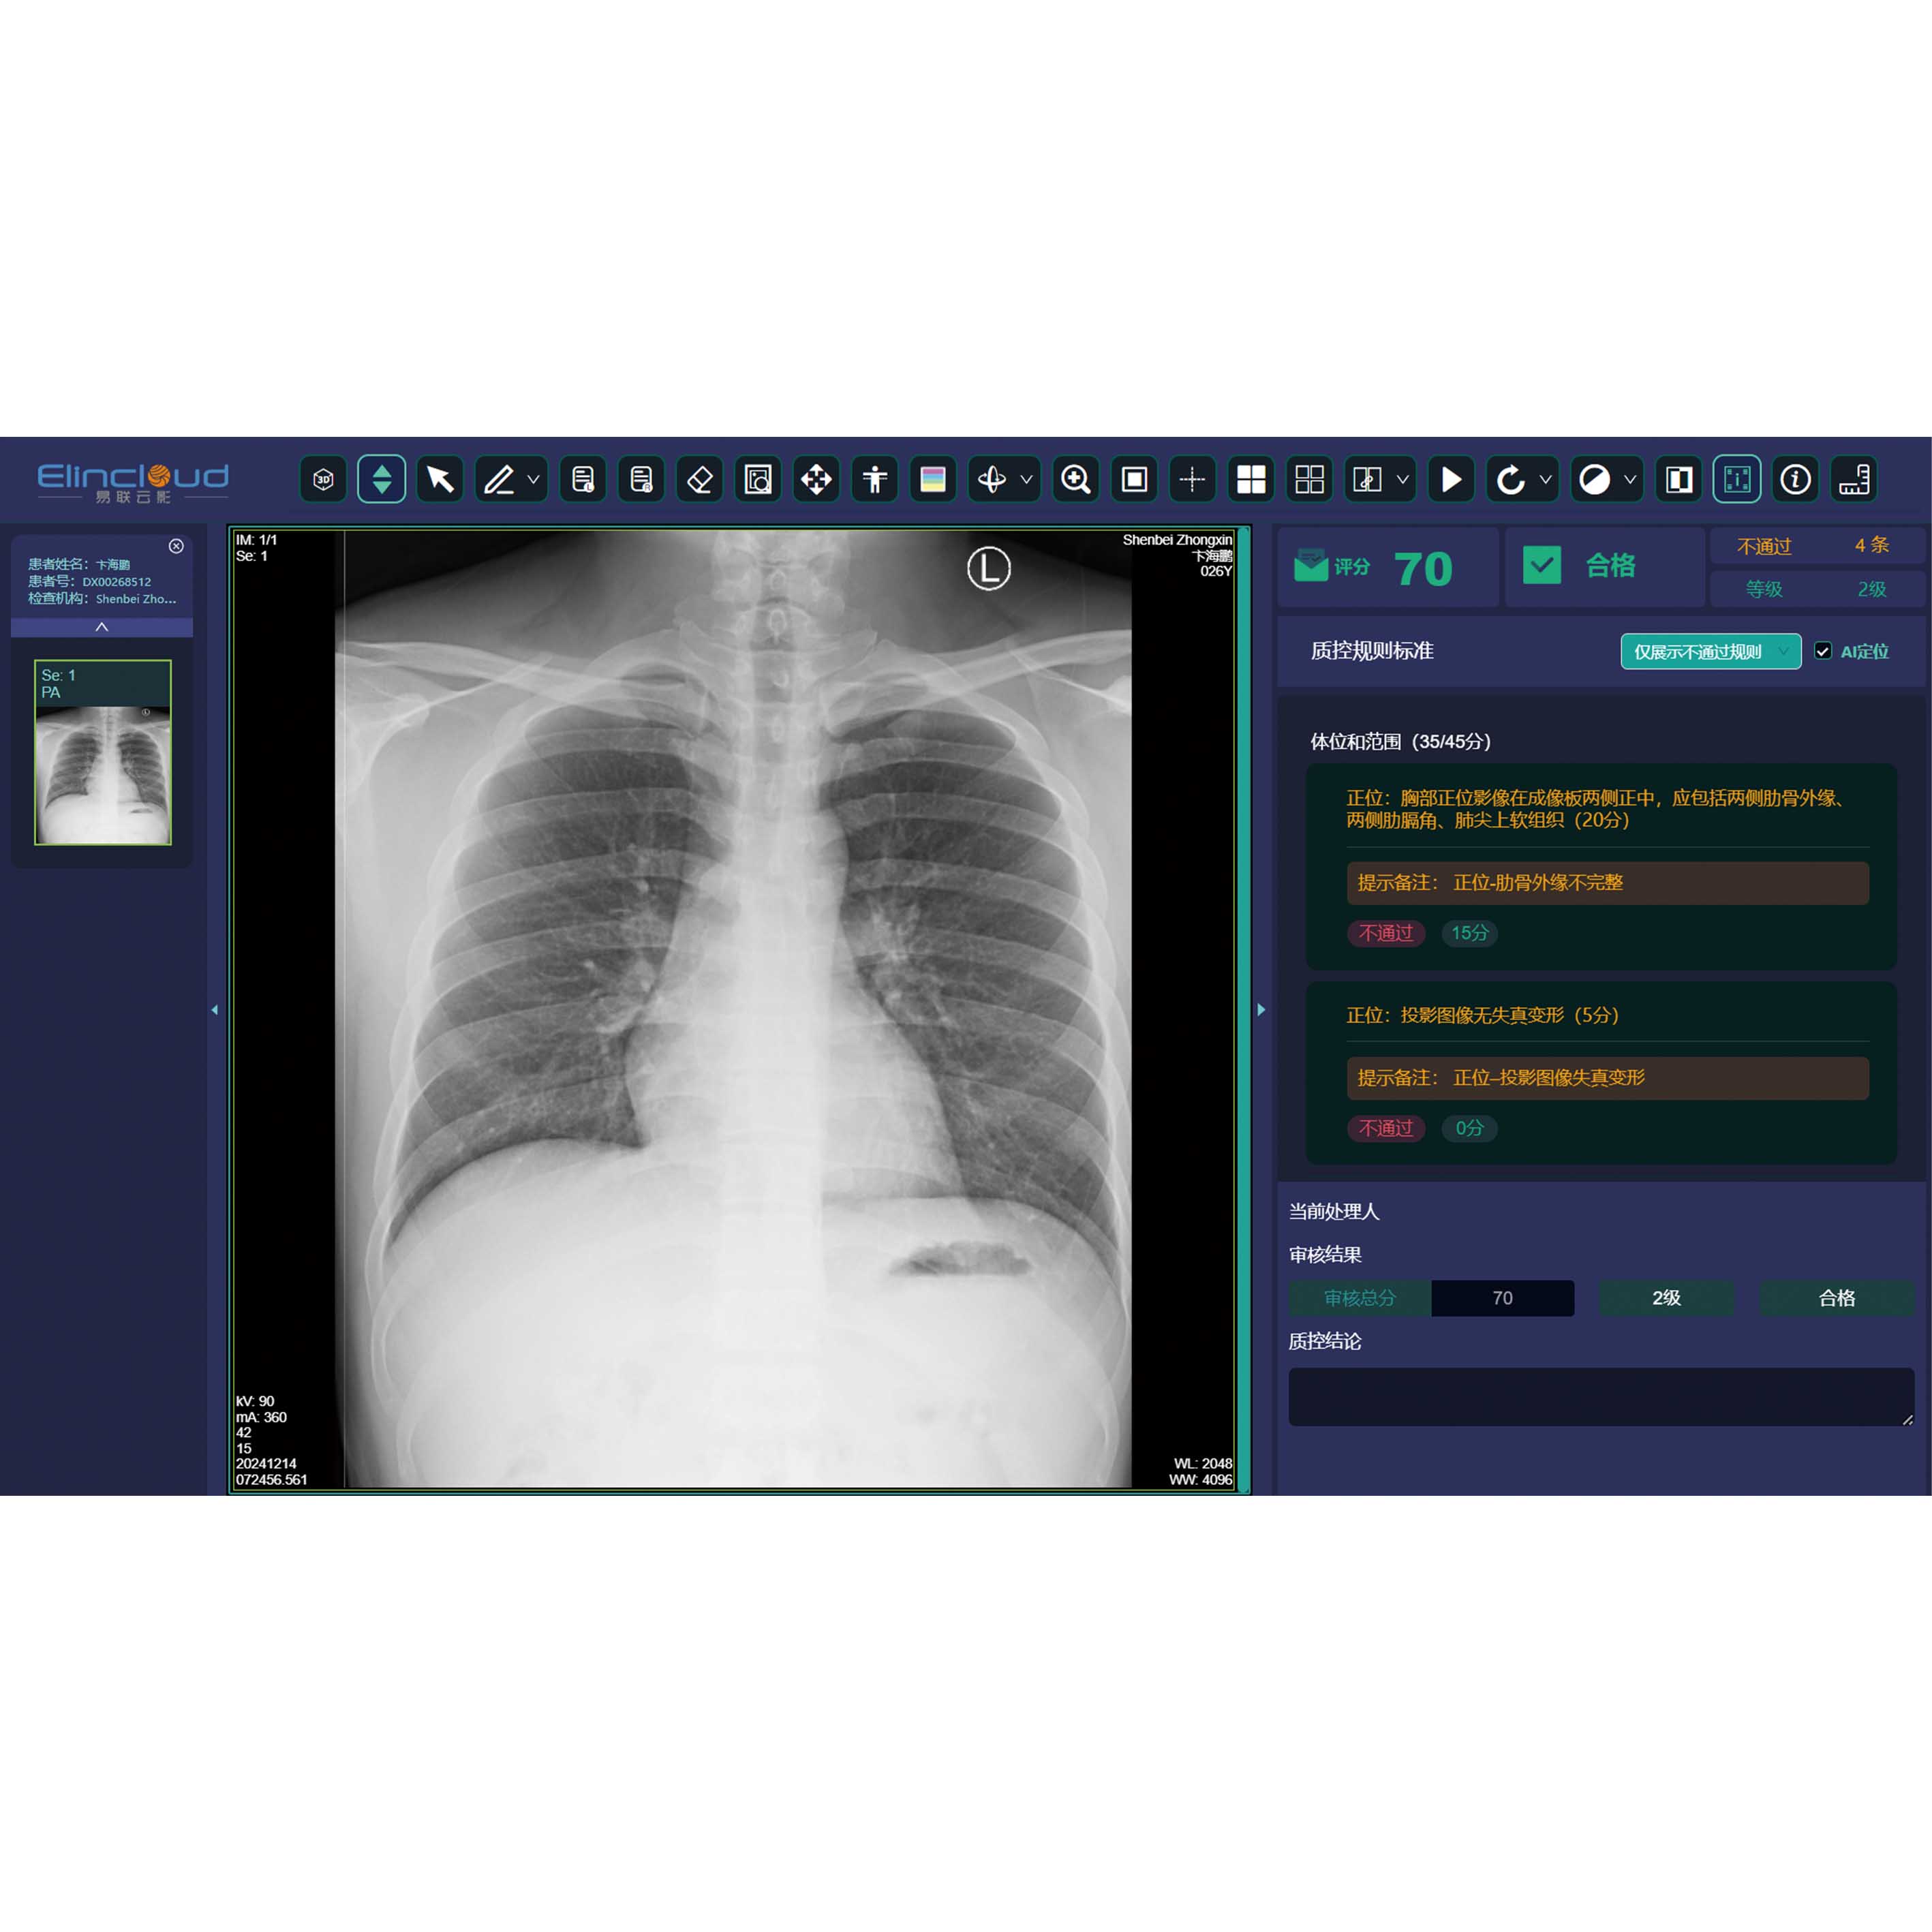
Task: Toggle the up-down scroll stack tool
Action: [x=382, y=480]
